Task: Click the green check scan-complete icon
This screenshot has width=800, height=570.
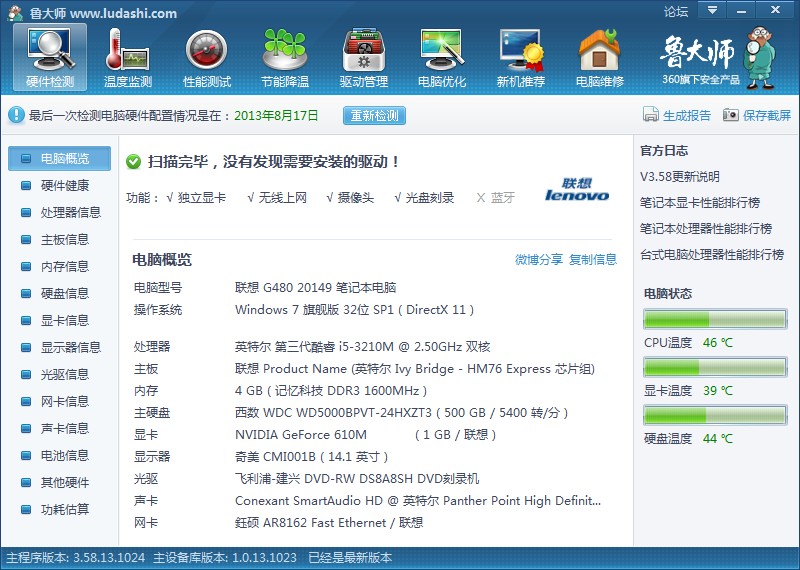Action: [133, 162]
